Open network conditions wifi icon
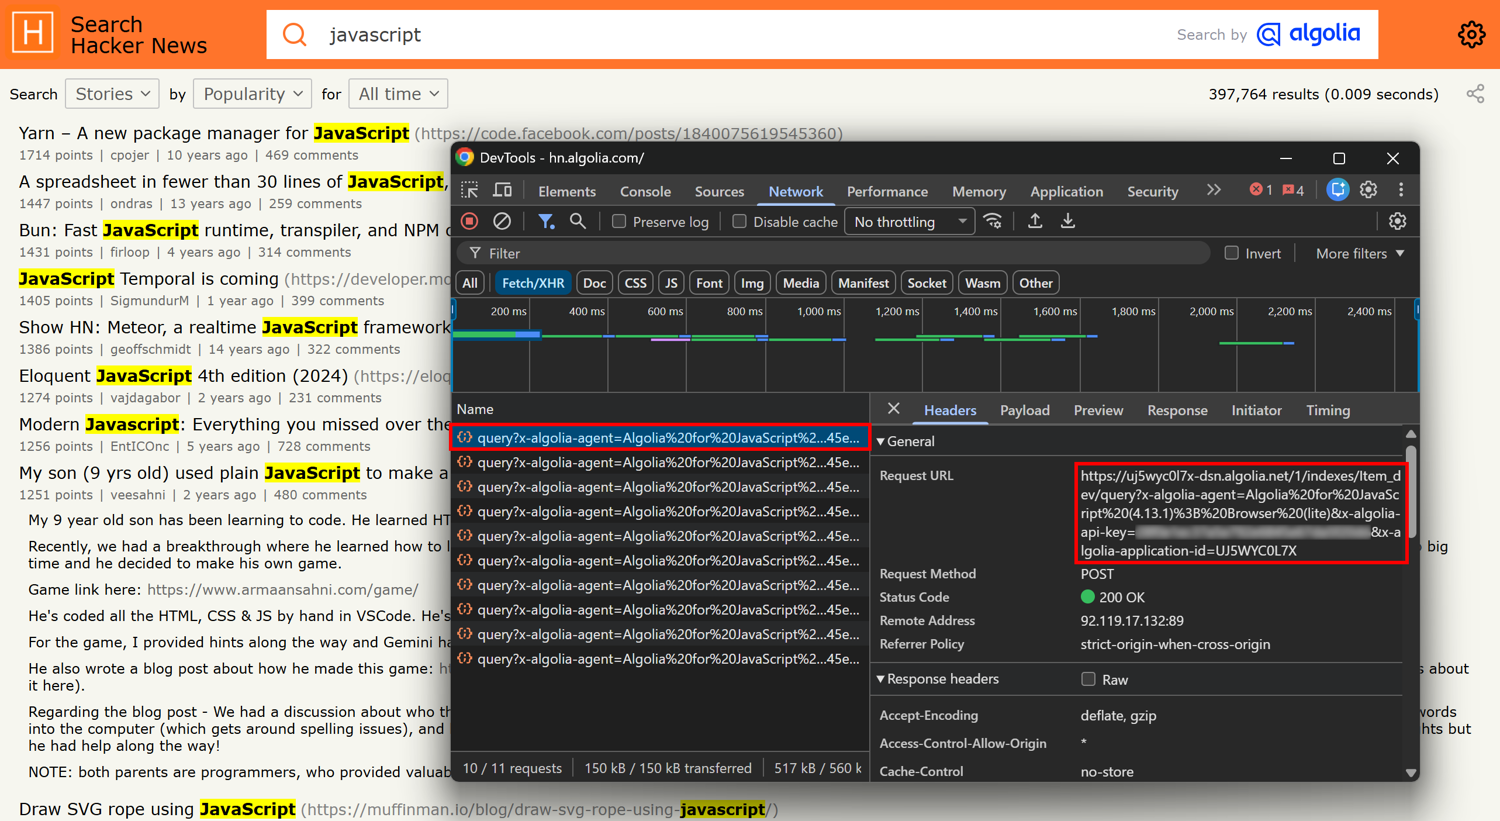Image resolution: width=1500 pixels, height=821 pixels. tap(993, 221)
